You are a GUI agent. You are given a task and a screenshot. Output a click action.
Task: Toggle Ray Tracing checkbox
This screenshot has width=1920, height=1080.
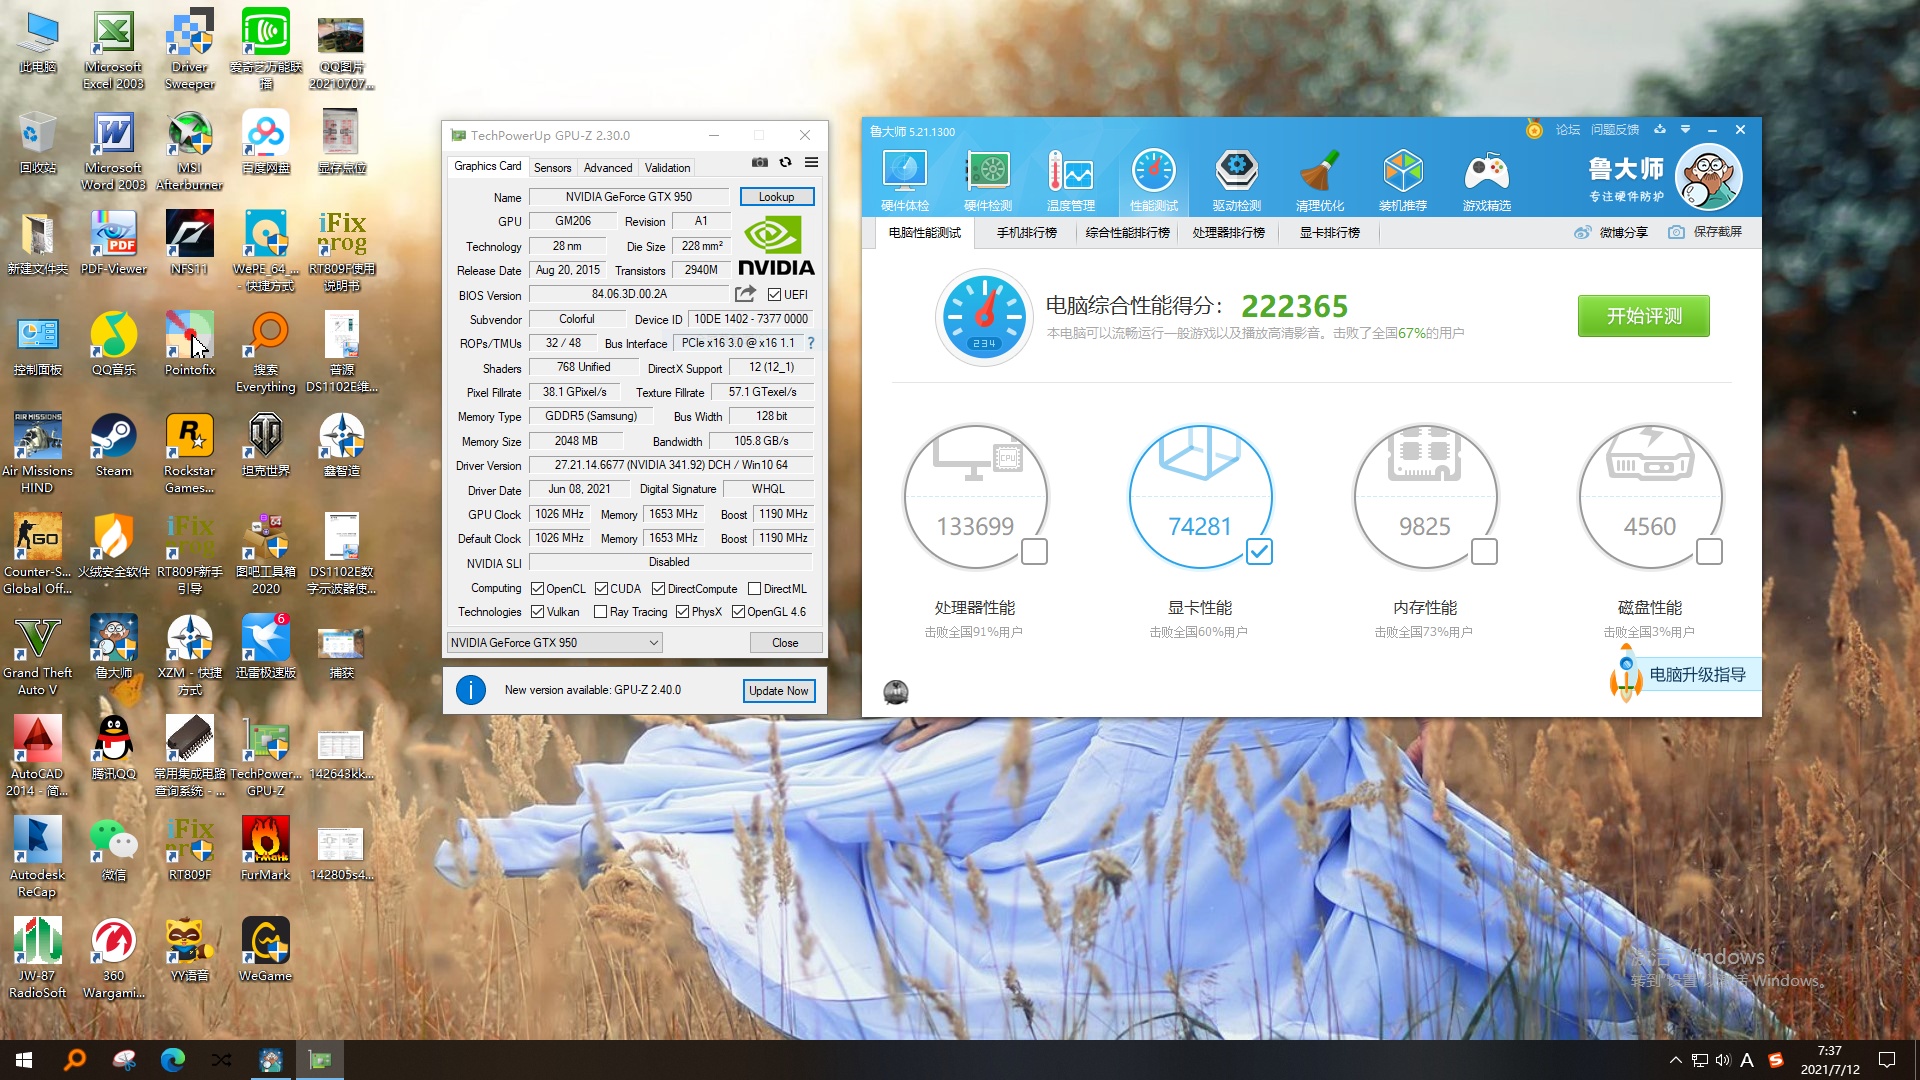coord(600,612)
